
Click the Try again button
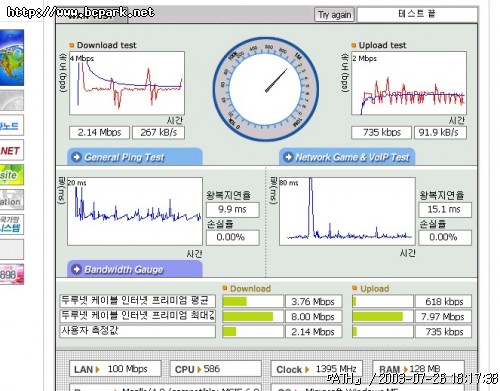tap(334, 15)
